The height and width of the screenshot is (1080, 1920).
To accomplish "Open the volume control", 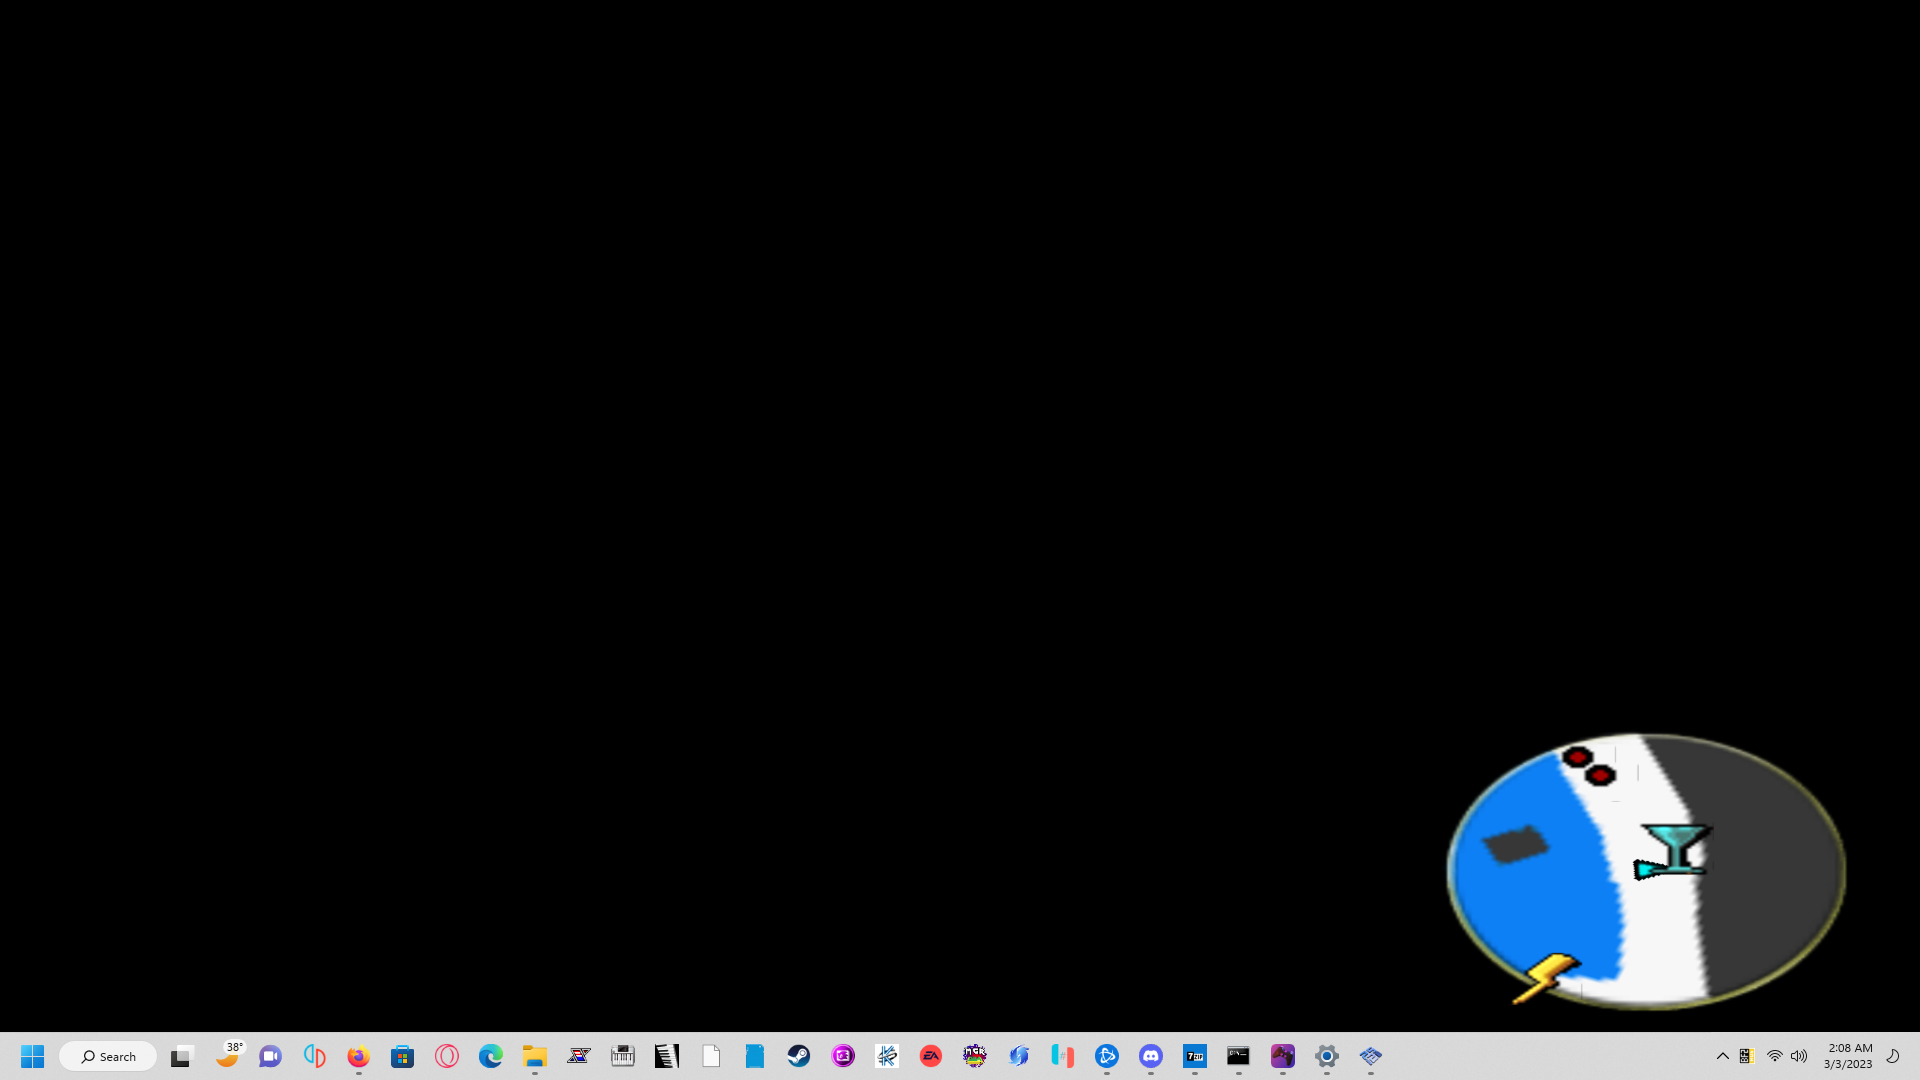I will click(x=1799, y=1056).
